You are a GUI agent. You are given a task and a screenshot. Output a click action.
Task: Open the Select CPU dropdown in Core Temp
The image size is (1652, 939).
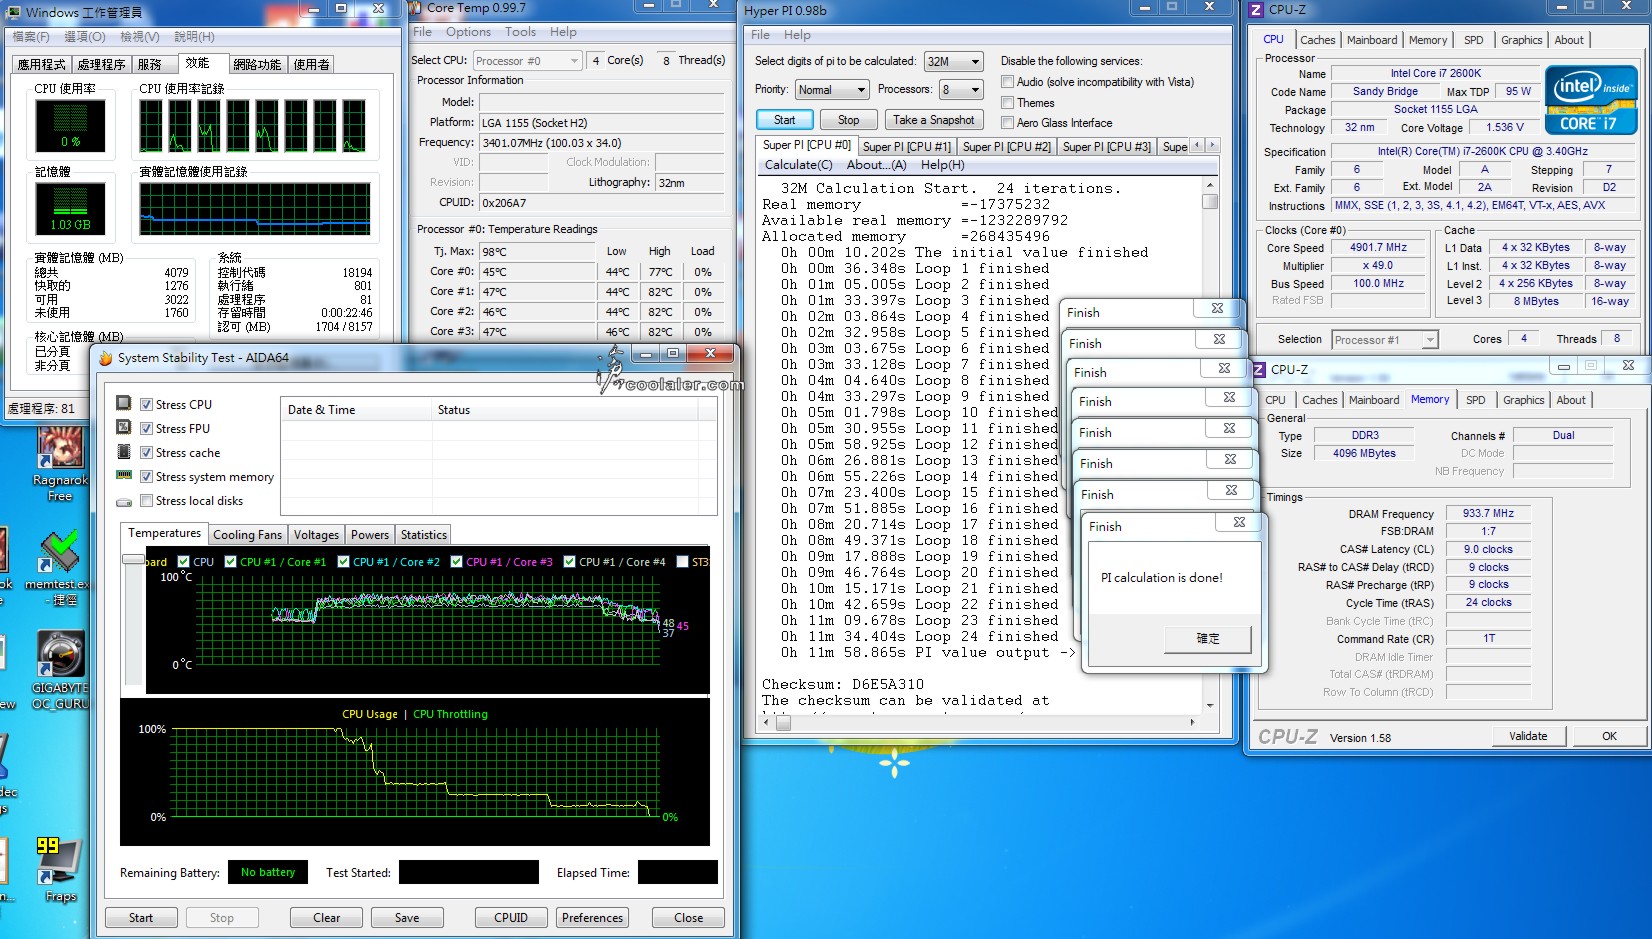click(527, 61)
